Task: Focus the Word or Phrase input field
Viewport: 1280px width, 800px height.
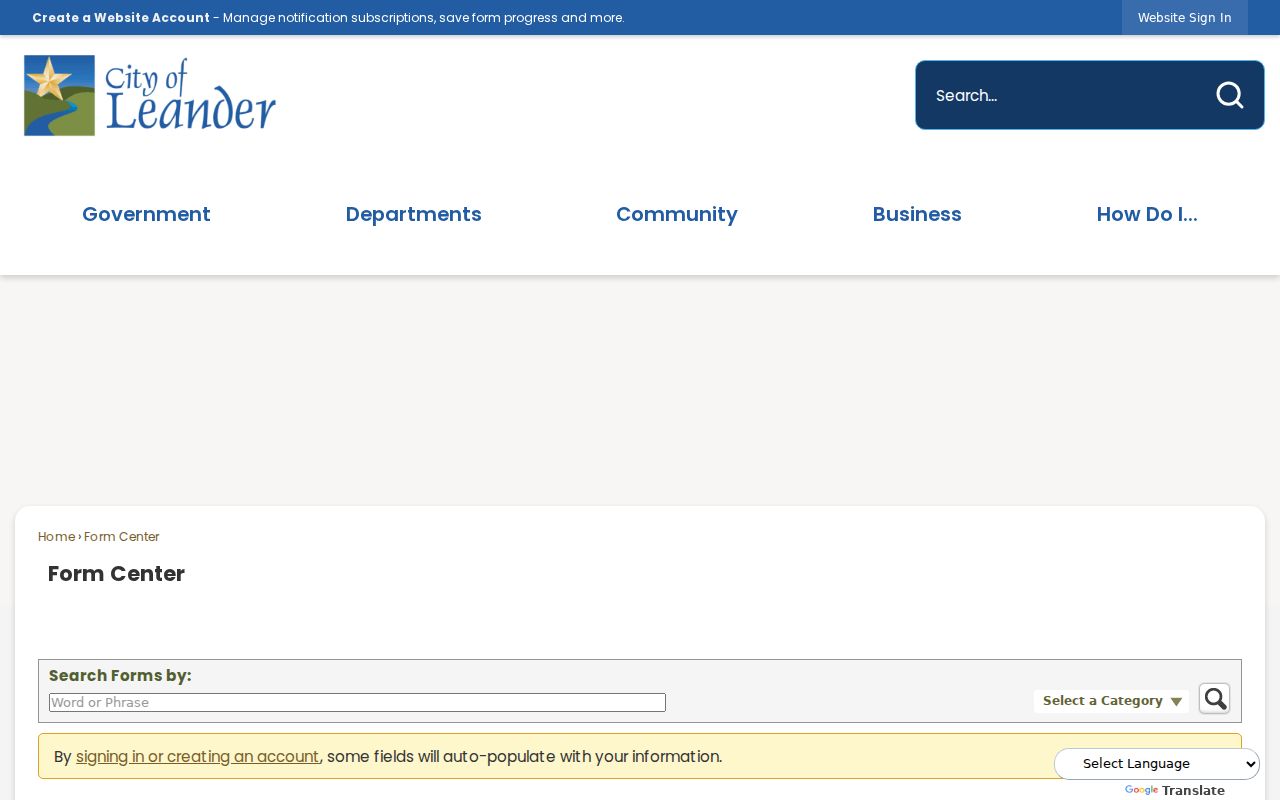Action: click(357, 703)
